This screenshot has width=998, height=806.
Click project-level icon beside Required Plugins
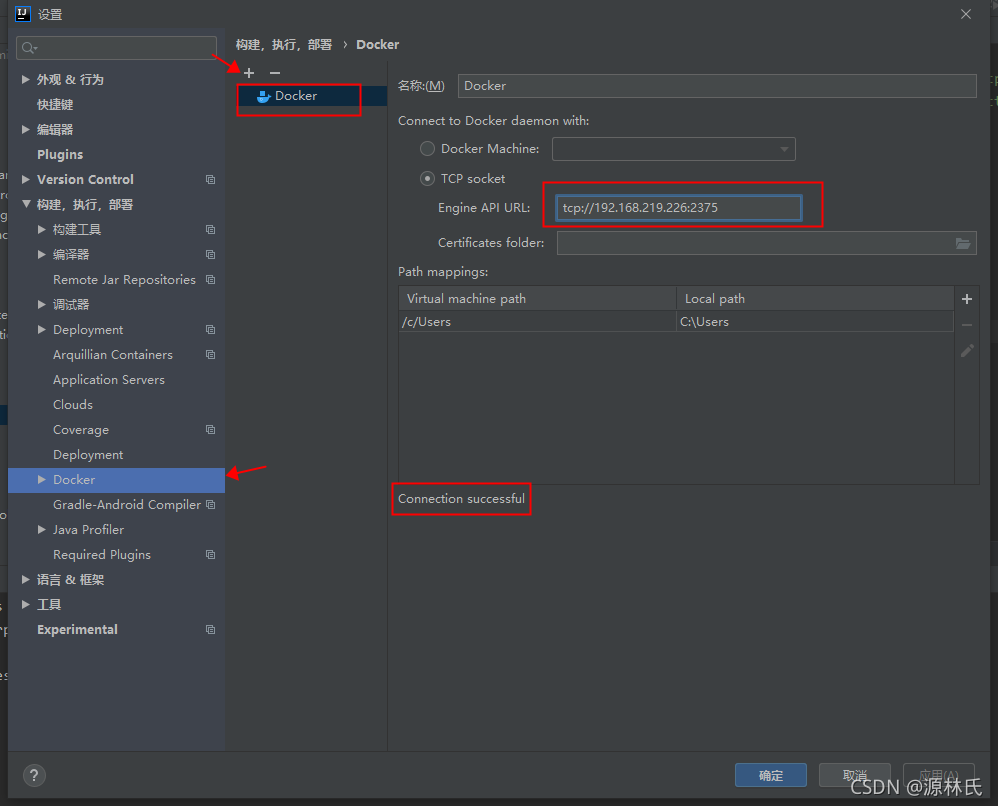[x=211, y=555]
